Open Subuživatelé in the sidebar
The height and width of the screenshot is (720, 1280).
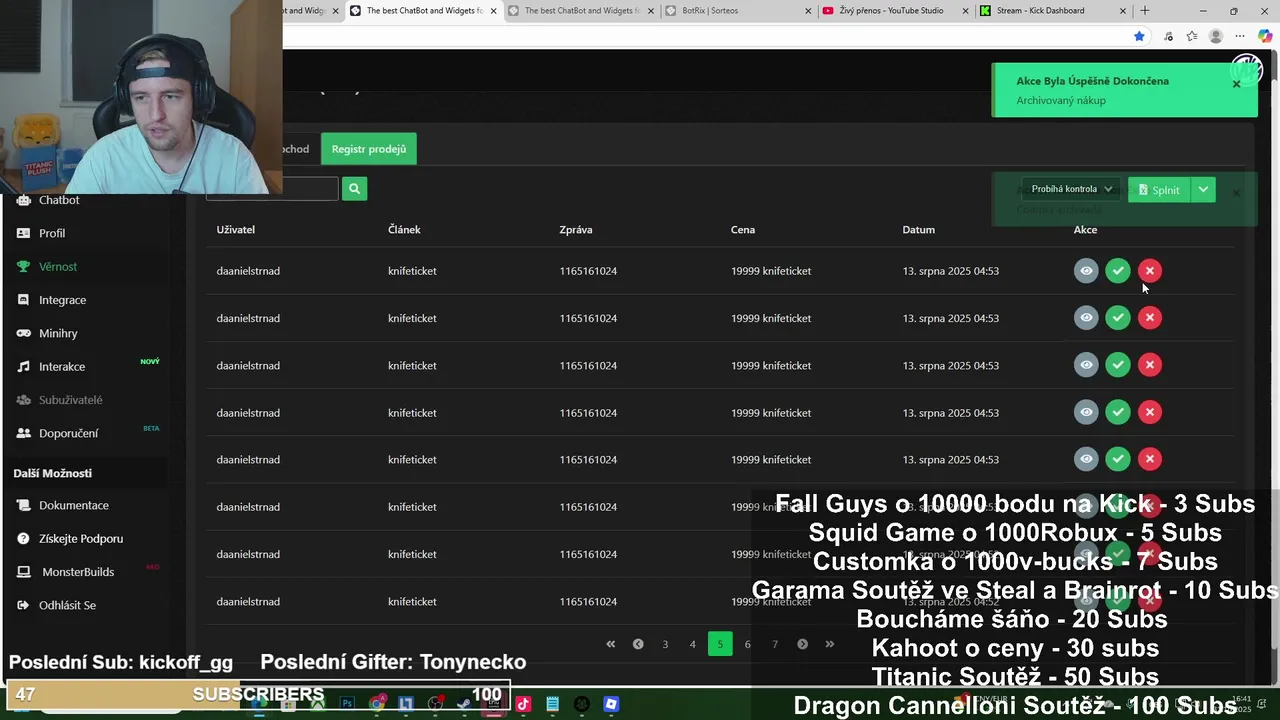70,400
